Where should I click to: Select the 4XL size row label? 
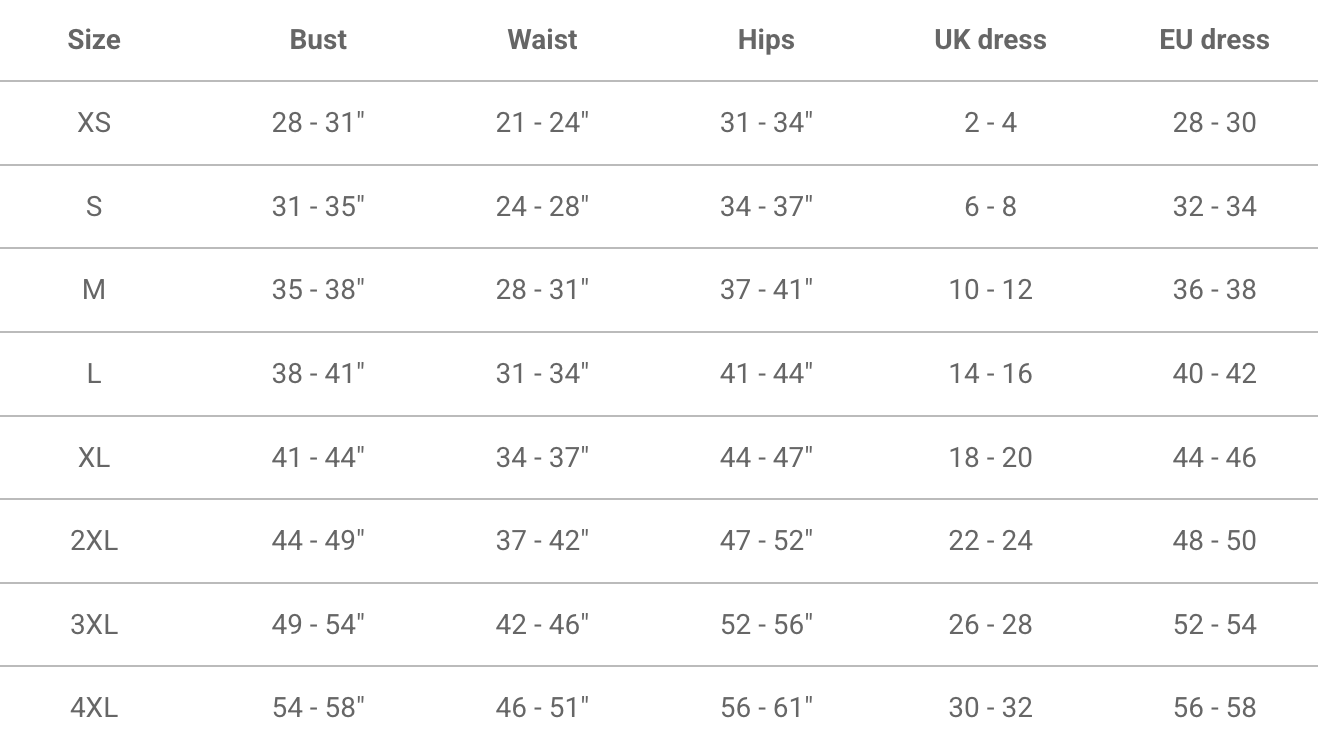pos(94,708)
